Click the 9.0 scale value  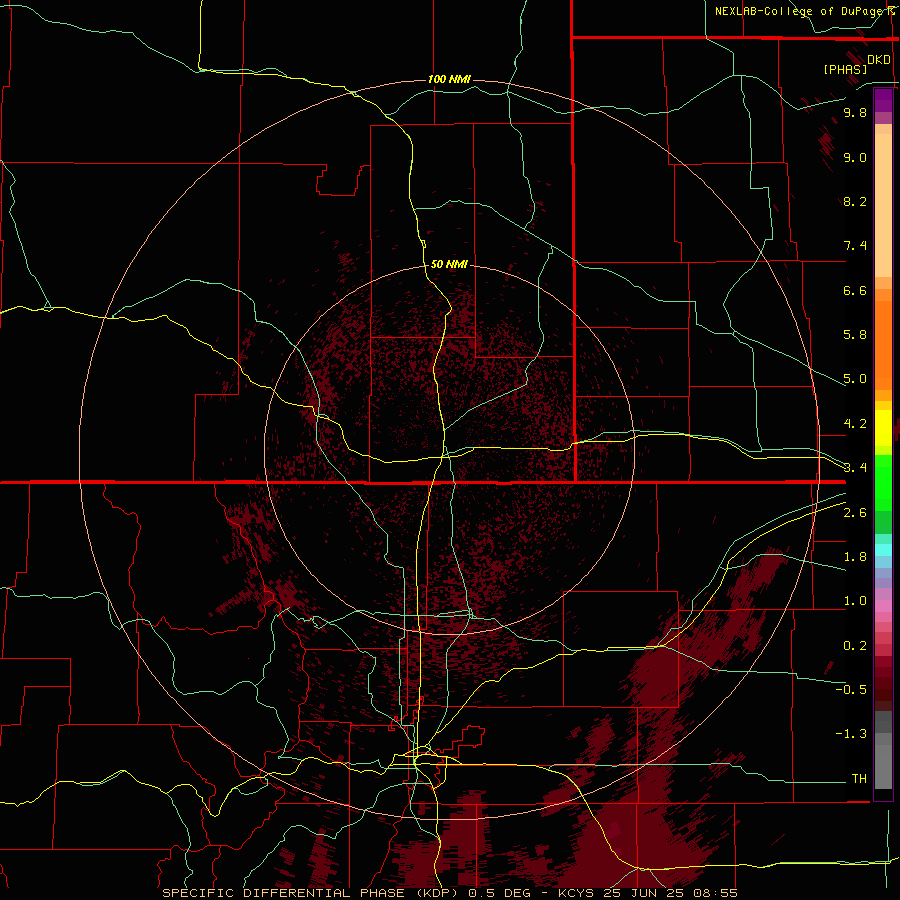pos(855,157)
